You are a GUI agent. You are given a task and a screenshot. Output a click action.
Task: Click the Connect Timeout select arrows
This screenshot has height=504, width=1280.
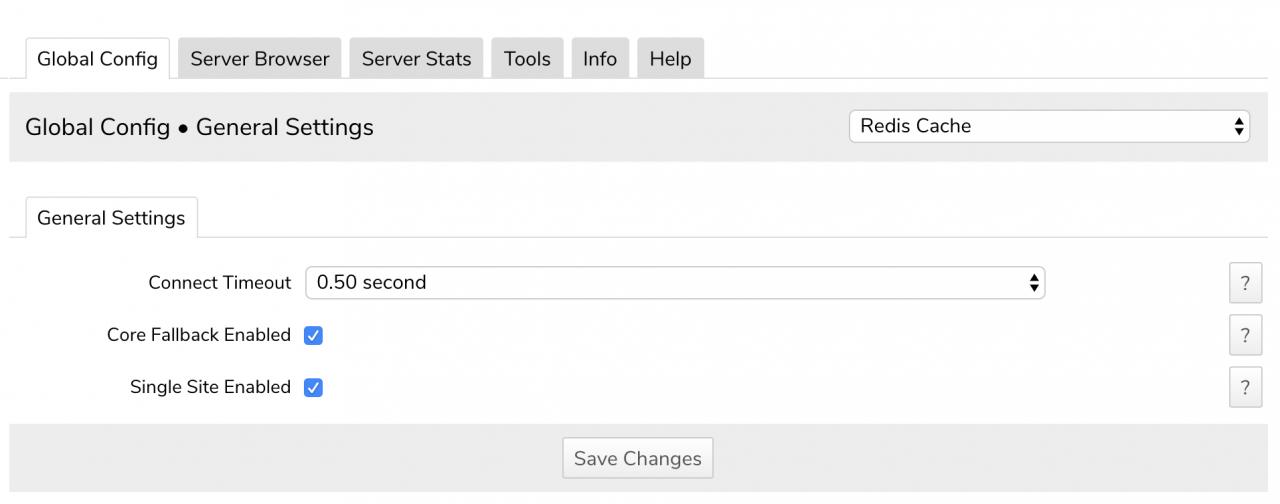[x=1034, y=283]
